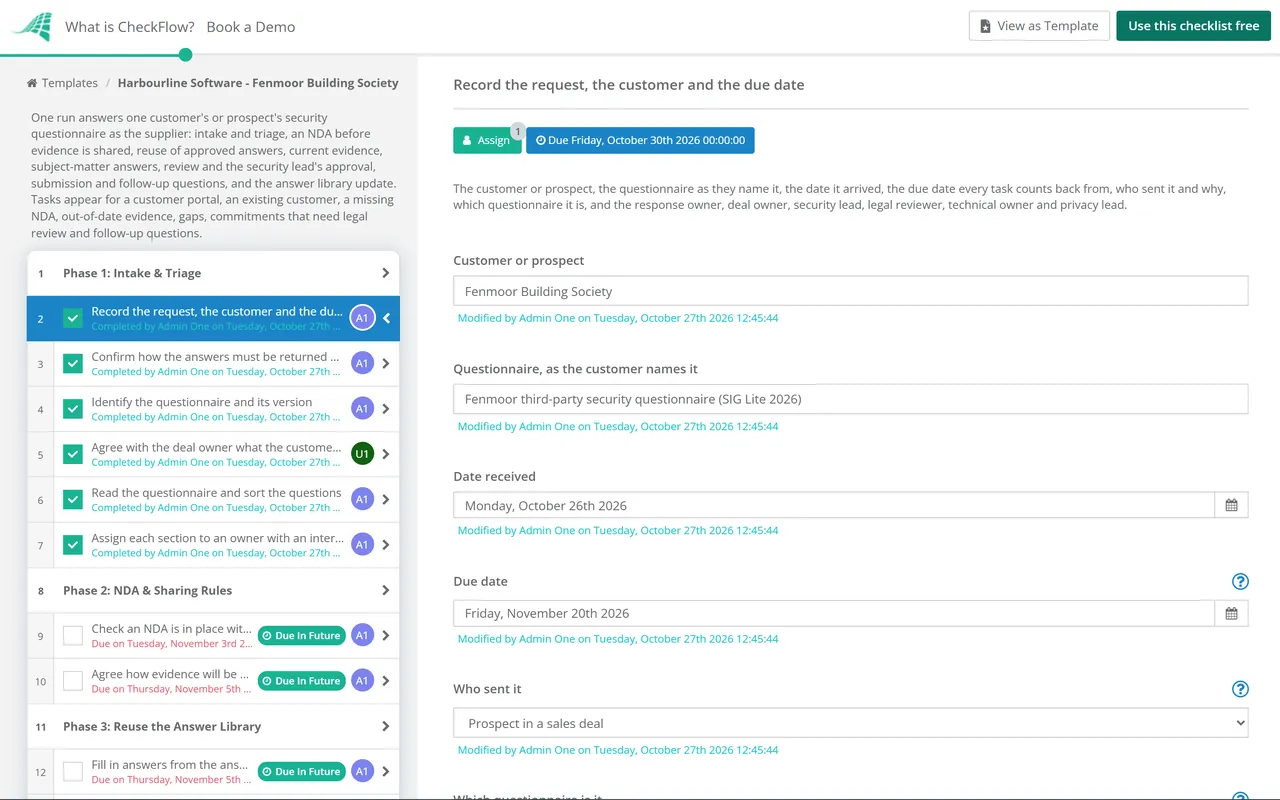Click Due date field showing November 20th
The height and width of the screenshot is (800, 1280).
(834, 613)
